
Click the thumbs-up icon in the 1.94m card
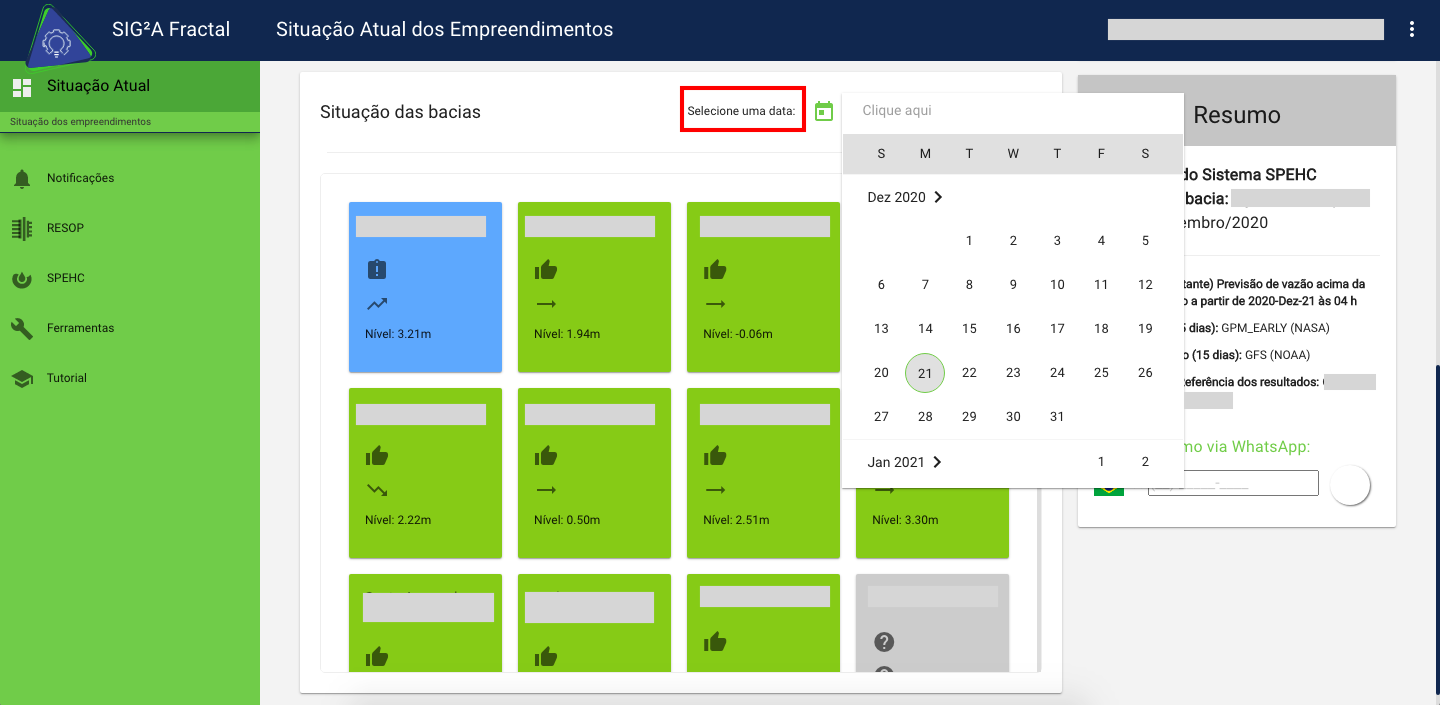pos(546,269)
